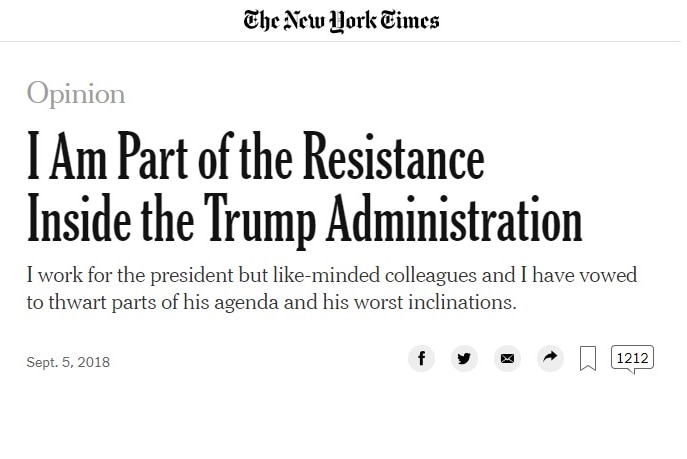Click the word "colleagues" in the summary
Image resolution: width=687 pixels, height=459 pixels.
431,276
